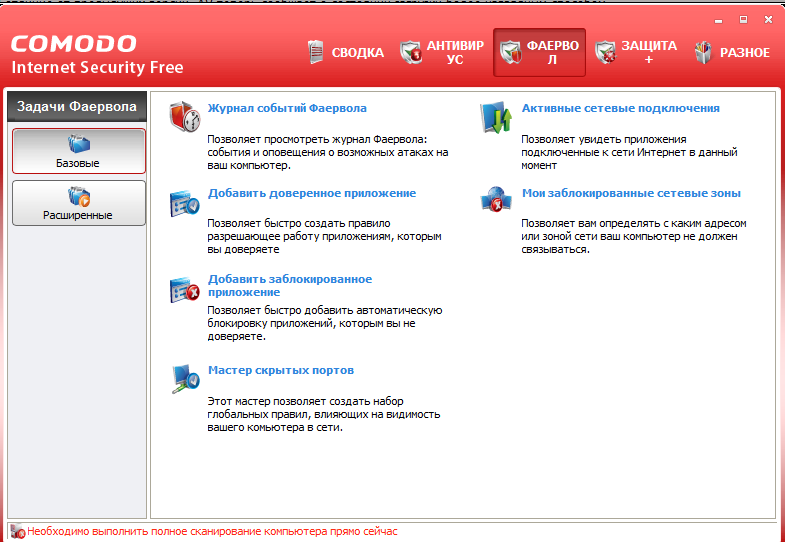This screenshot has width=785, height=542.
Task: Click the status bar warning icon
Action: 18,531
